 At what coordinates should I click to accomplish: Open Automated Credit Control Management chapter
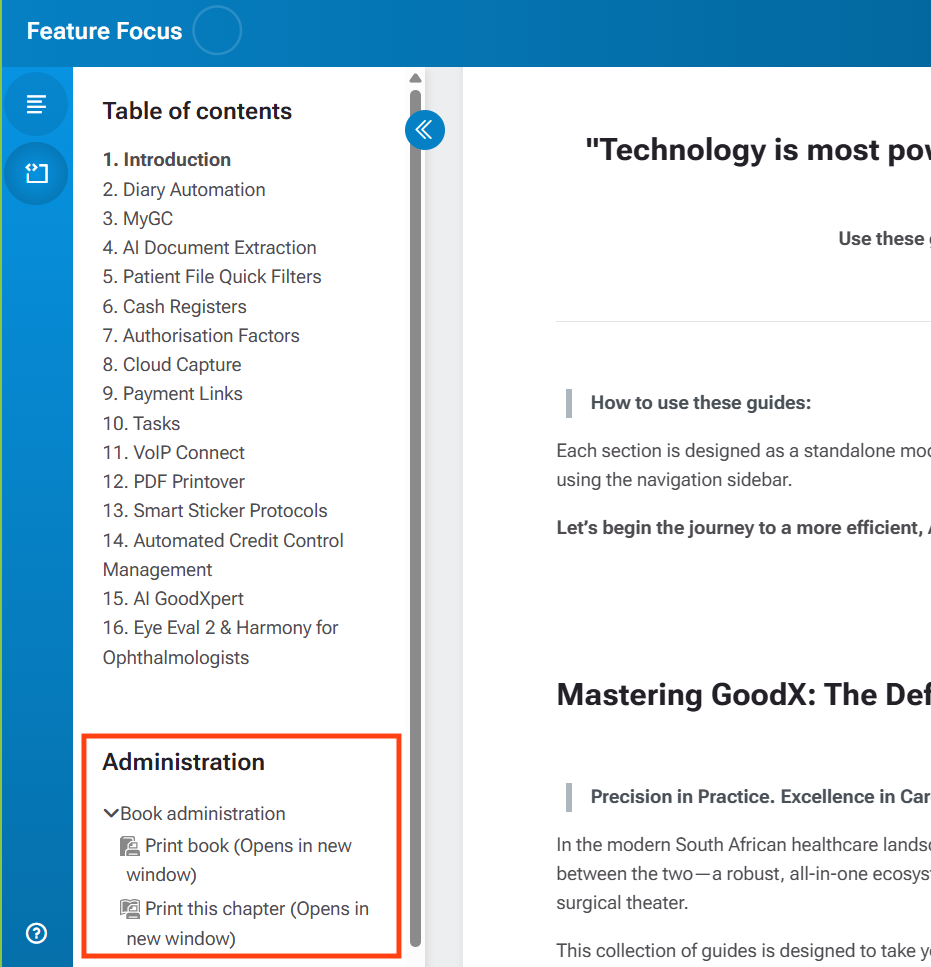223,555
